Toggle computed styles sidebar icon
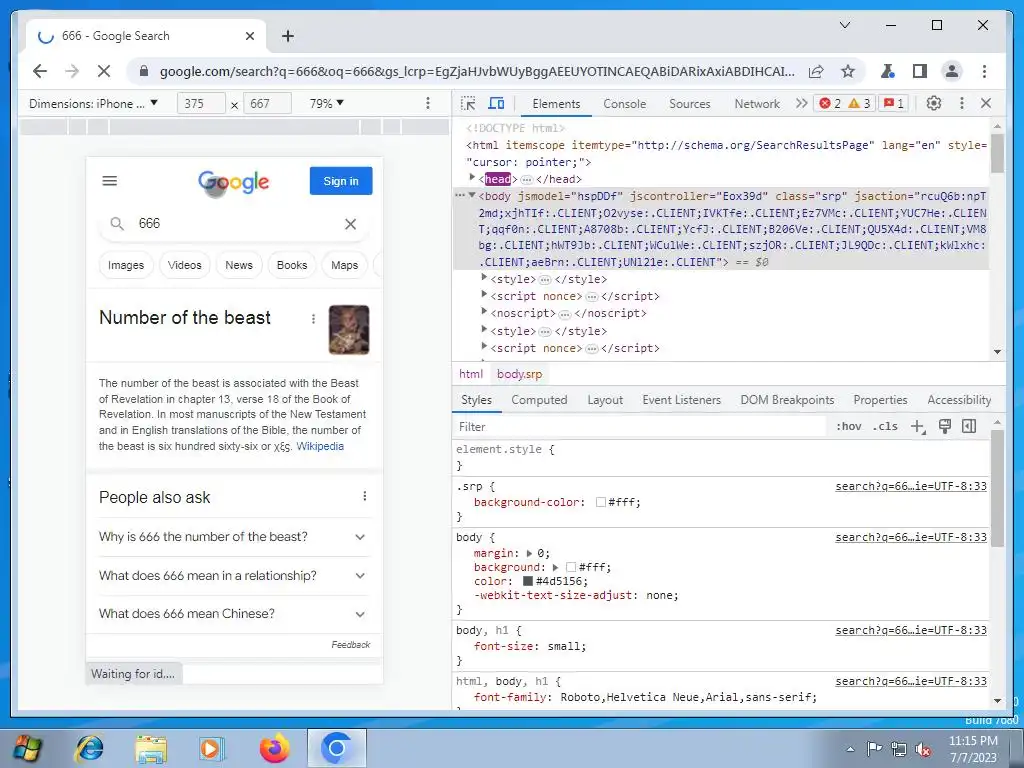Viewport: 1024px width, 768px height. click(x=969, y=426)
